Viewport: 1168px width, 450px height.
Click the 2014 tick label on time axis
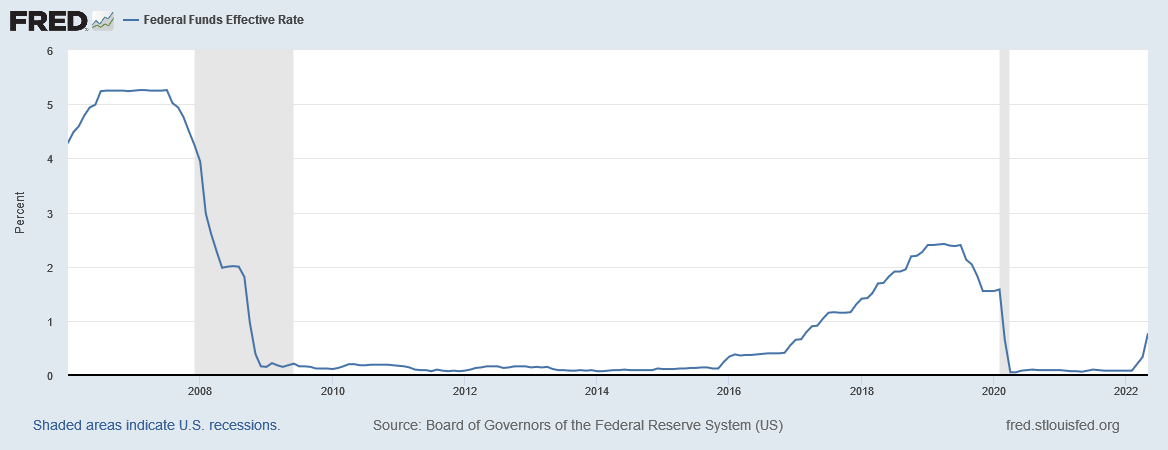(x=597, y=390)
